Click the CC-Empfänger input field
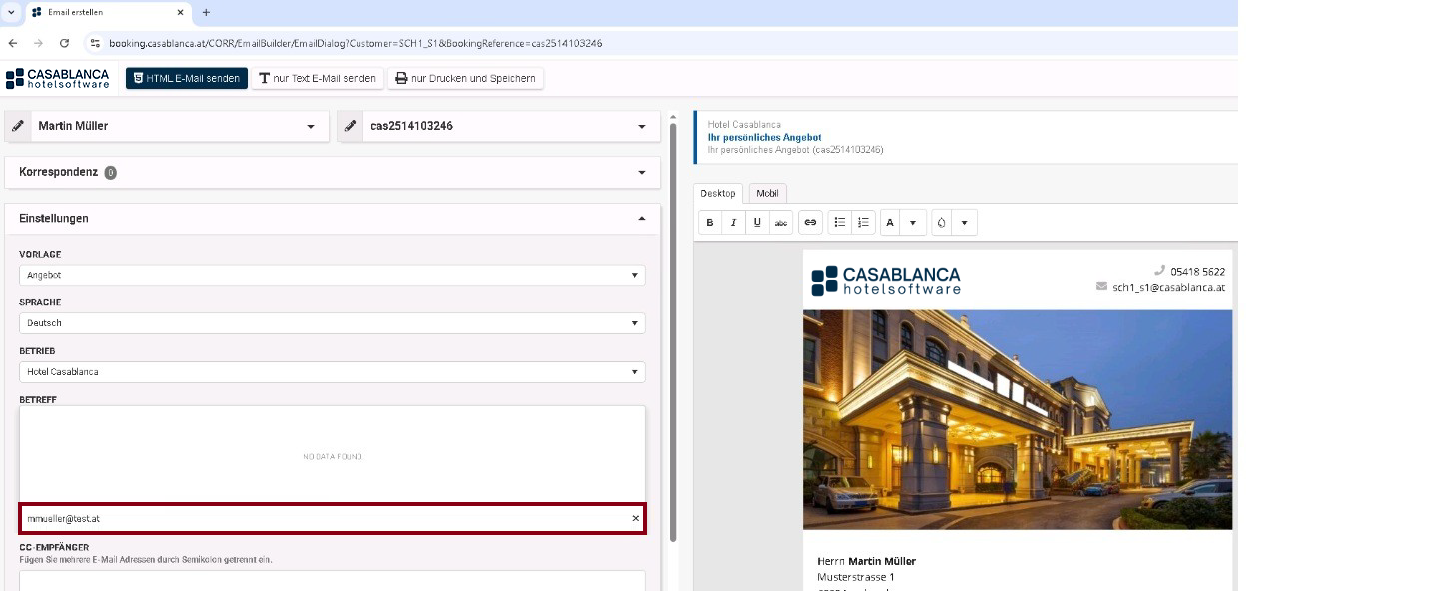The image size is (1429, 591). [x=332, y=580]
